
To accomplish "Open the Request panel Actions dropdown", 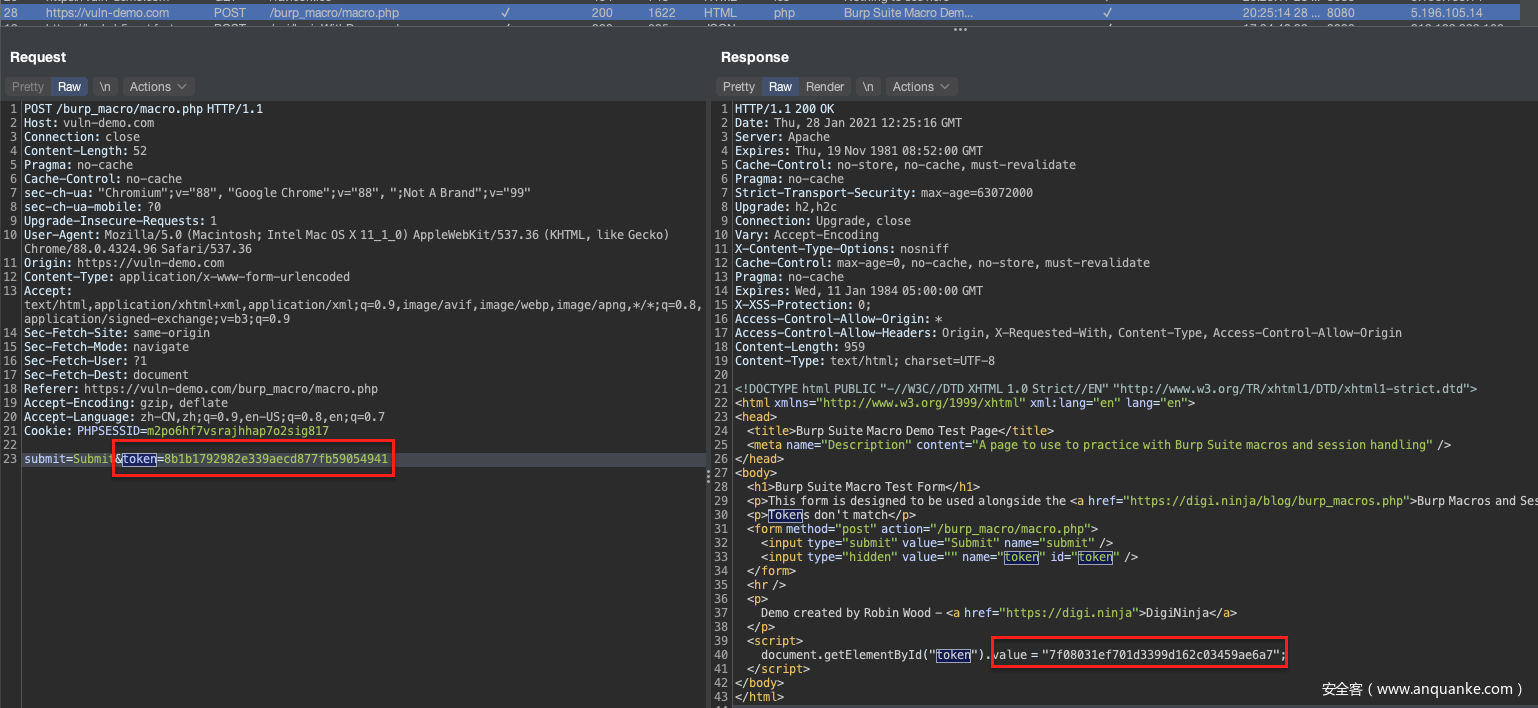I will (158, 87).
